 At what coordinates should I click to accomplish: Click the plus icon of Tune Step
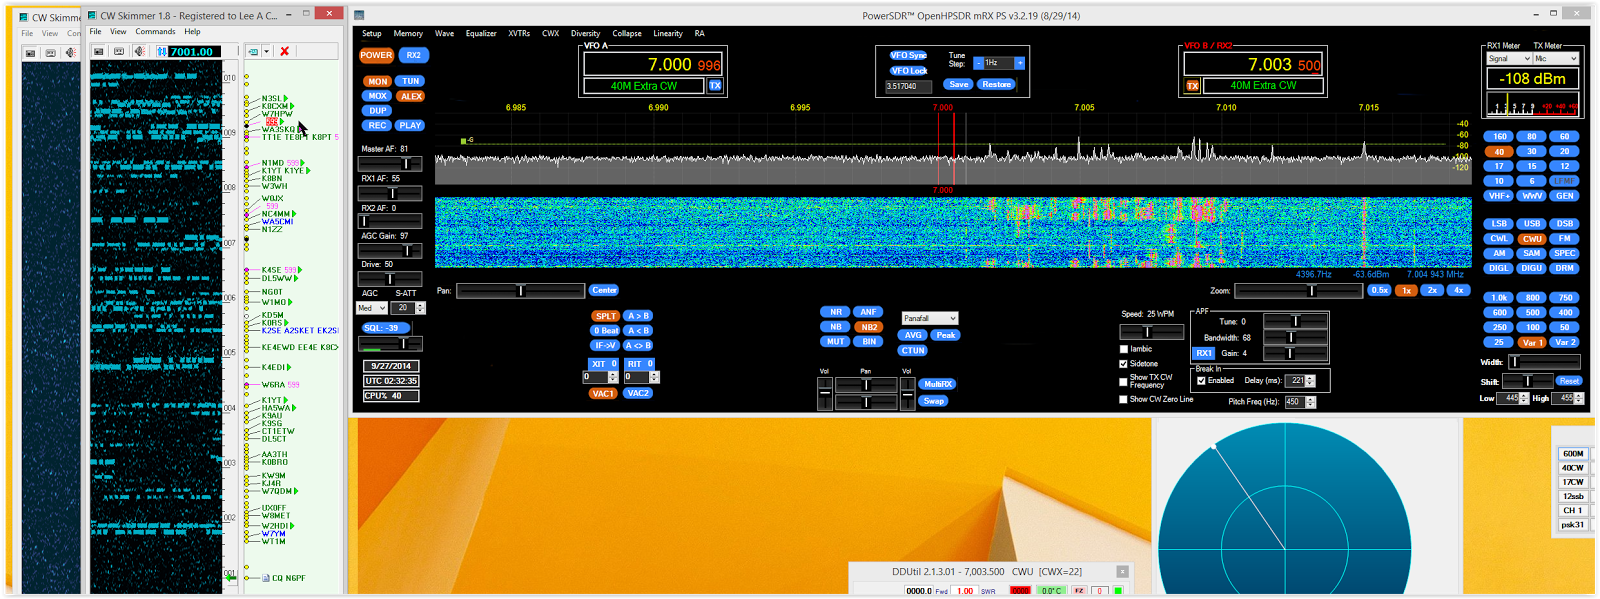[x=1020, y=63]
